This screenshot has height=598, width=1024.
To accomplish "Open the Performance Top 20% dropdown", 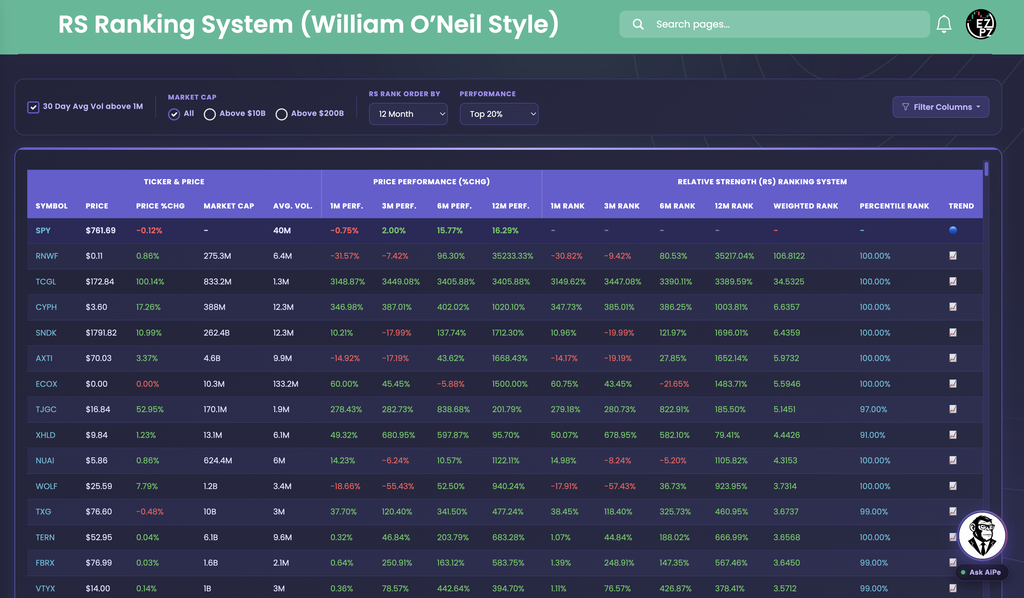I will coord(499,114).
